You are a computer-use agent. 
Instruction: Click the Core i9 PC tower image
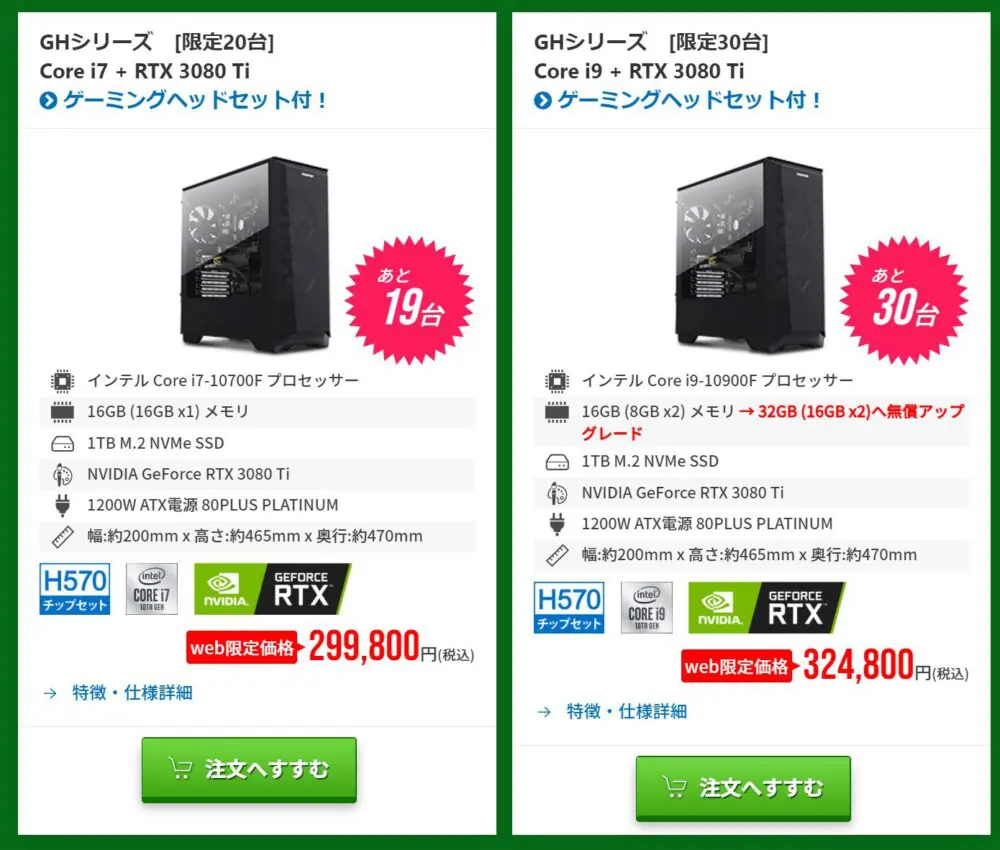(749, 253)
